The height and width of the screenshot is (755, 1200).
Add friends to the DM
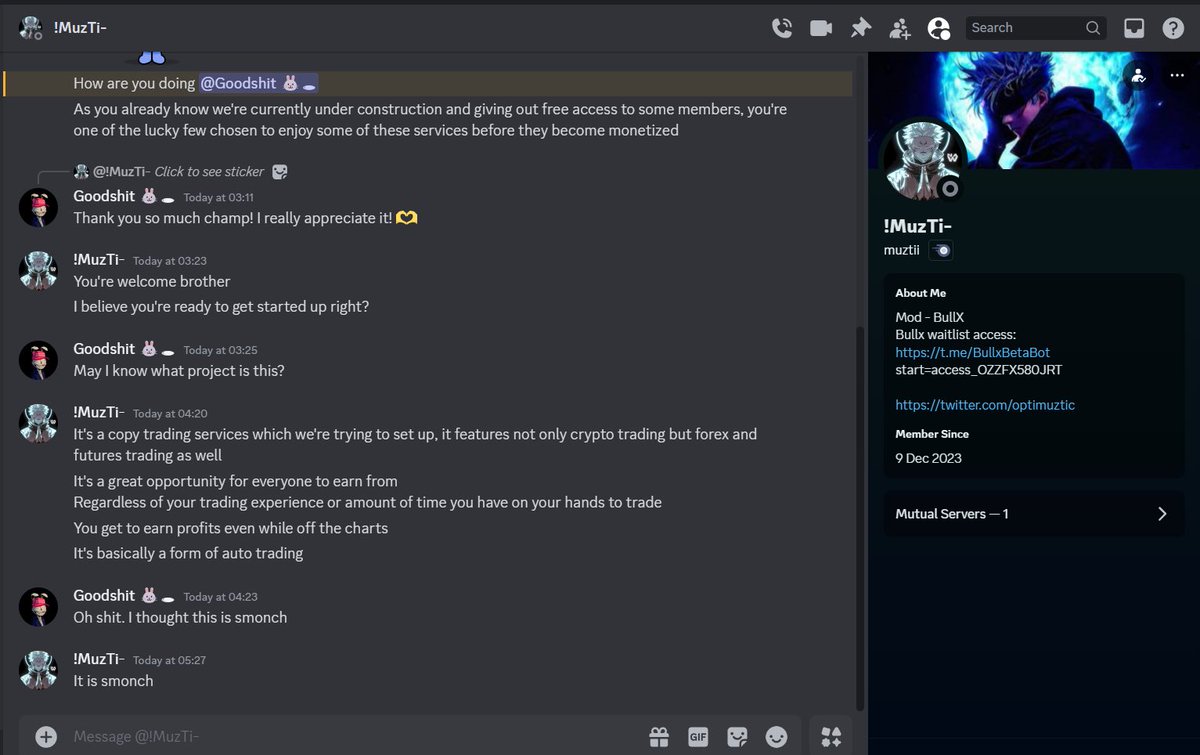(x=899, y=27)
